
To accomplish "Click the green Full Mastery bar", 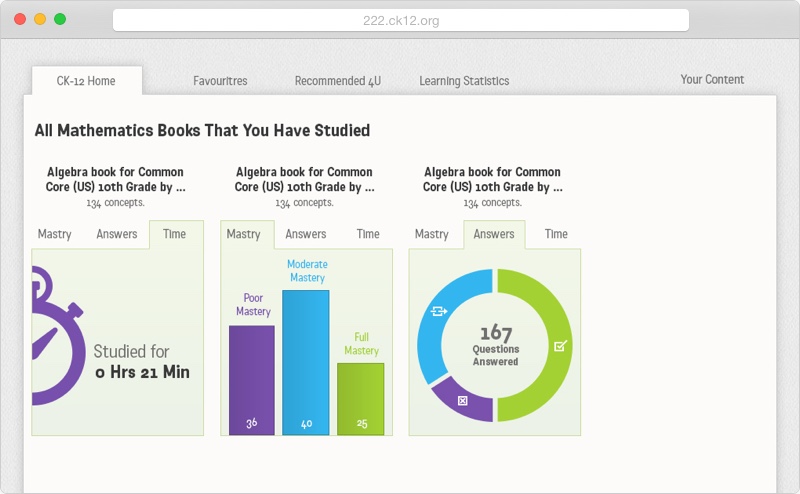I will point(361,399).
